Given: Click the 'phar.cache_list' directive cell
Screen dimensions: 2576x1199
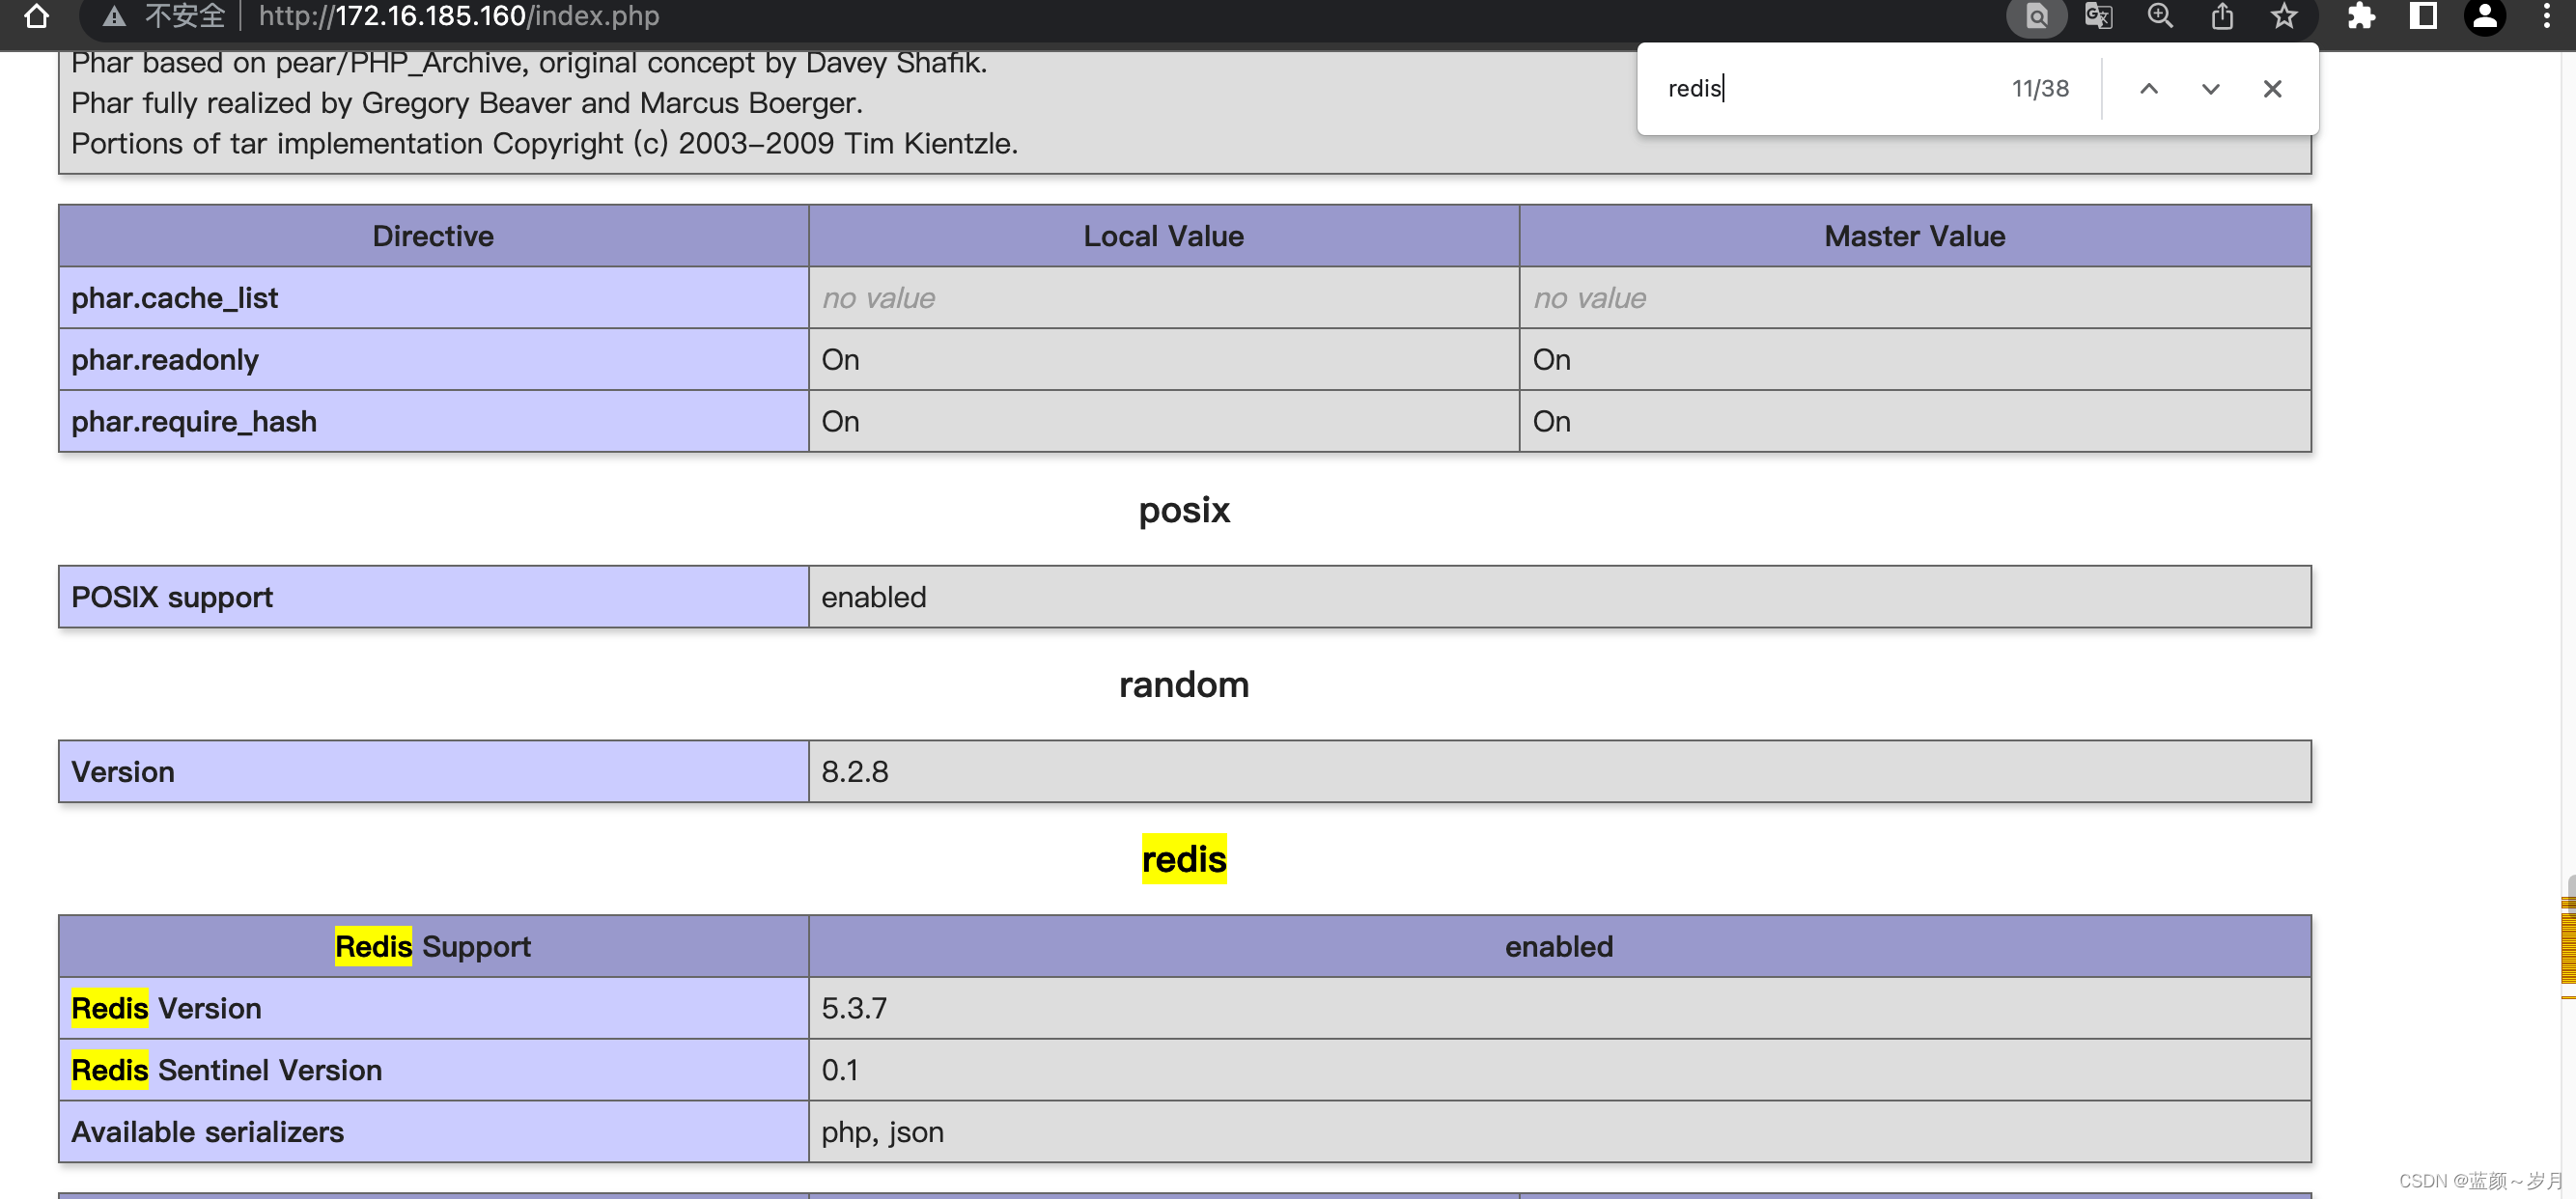Looking at the screenshot, I should click(433, 298).
